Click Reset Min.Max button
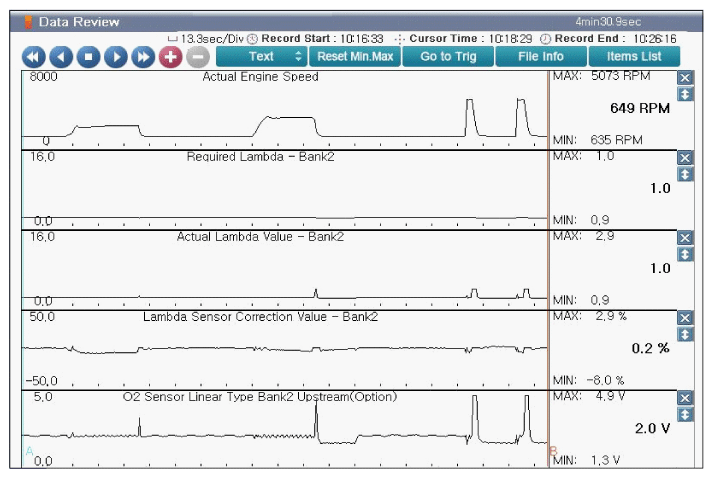The width and height of the screenshot is (713, 478). click(x=355, y=57)
